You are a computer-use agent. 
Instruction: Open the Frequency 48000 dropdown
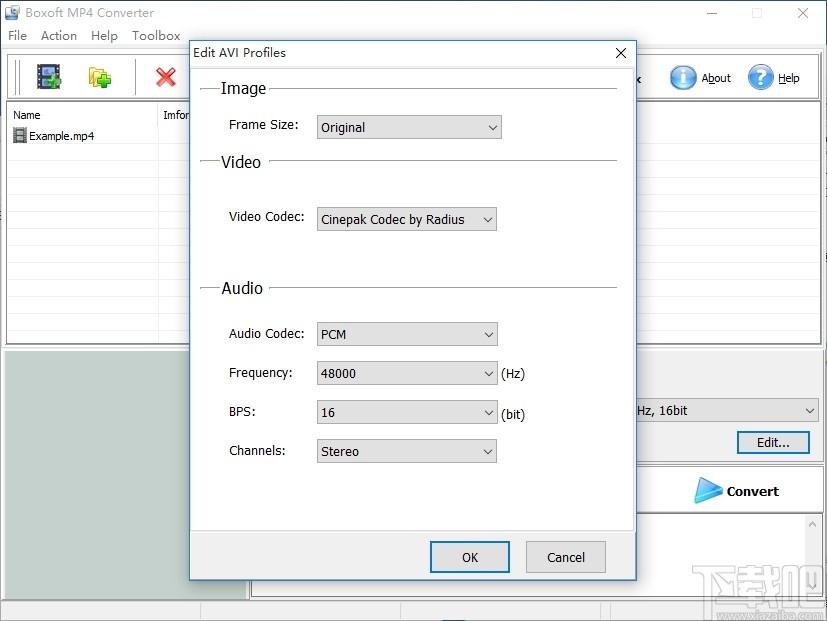point(407,373)
